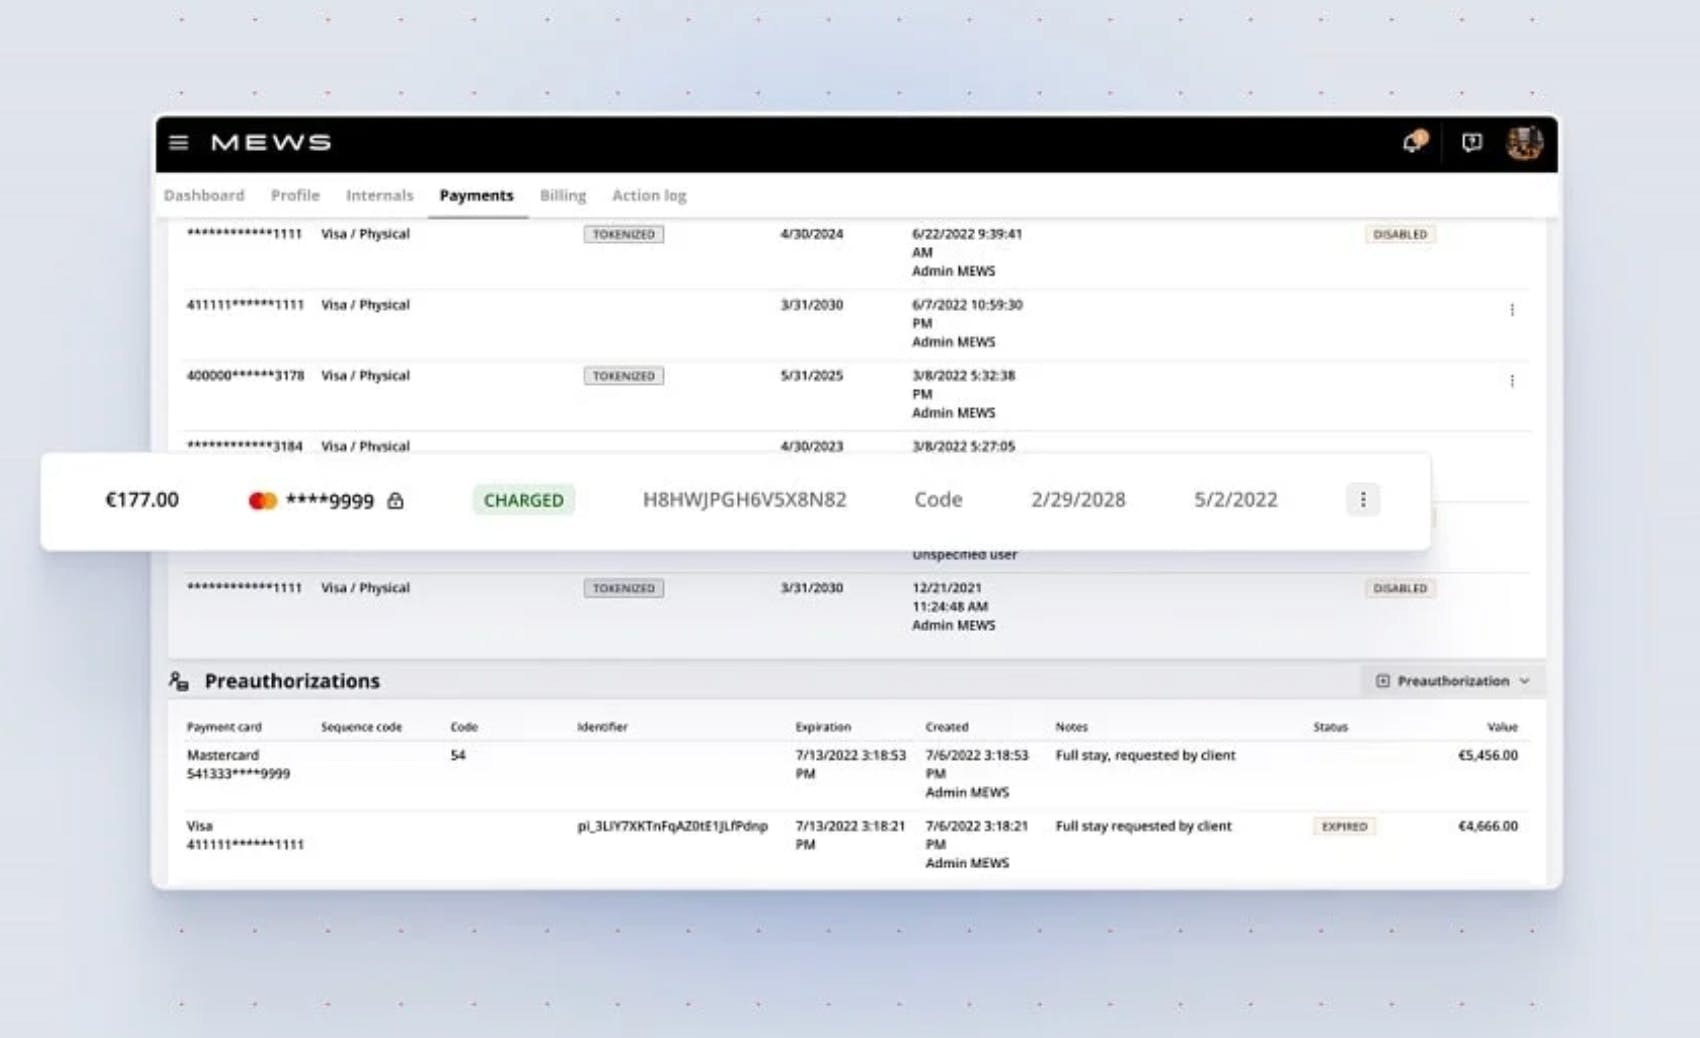Open the hamburger navigation menu
Screen dimensions: 1700x1038
pyautogui.click(x=179, y=142)
